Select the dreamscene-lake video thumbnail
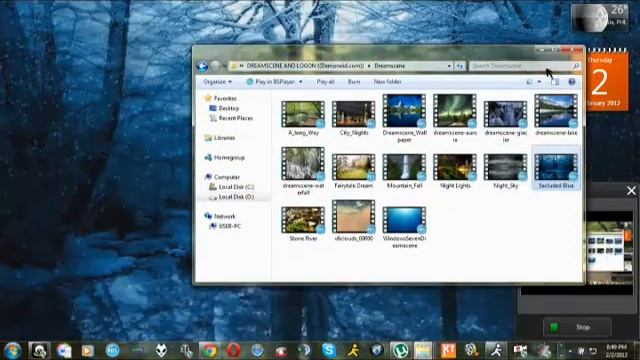Image resolution: width=640 pixels, height=360 pixels. [x=556, y=111]
